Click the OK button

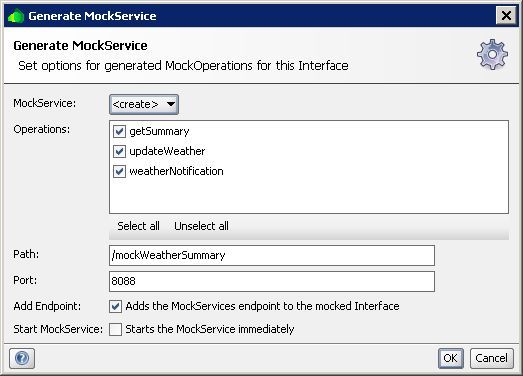pos(451,358)
